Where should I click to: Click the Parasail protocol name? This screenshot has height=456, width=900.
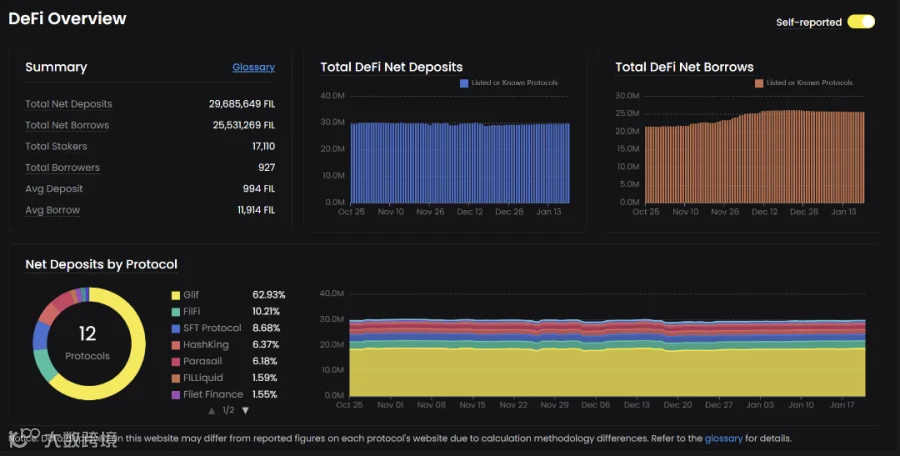tap(203, 361)
